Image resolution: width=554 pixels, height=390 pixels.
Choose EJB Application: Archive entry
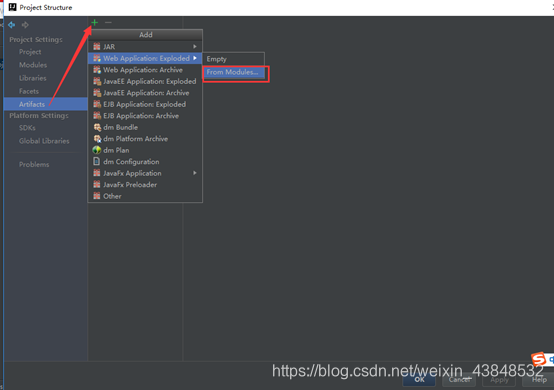[x=145, y=116]
